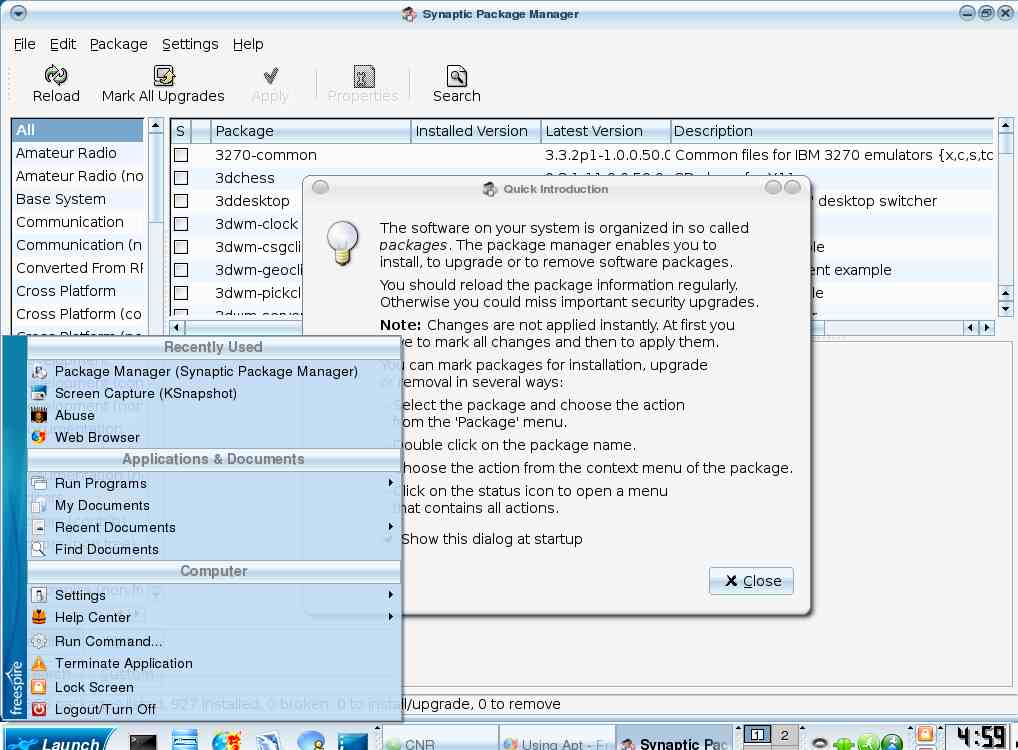Viewport: 1018px width, 750px height.
Task: Click the Reload toolbar icon
Action: pyautogui.click(x=56, y=75)
